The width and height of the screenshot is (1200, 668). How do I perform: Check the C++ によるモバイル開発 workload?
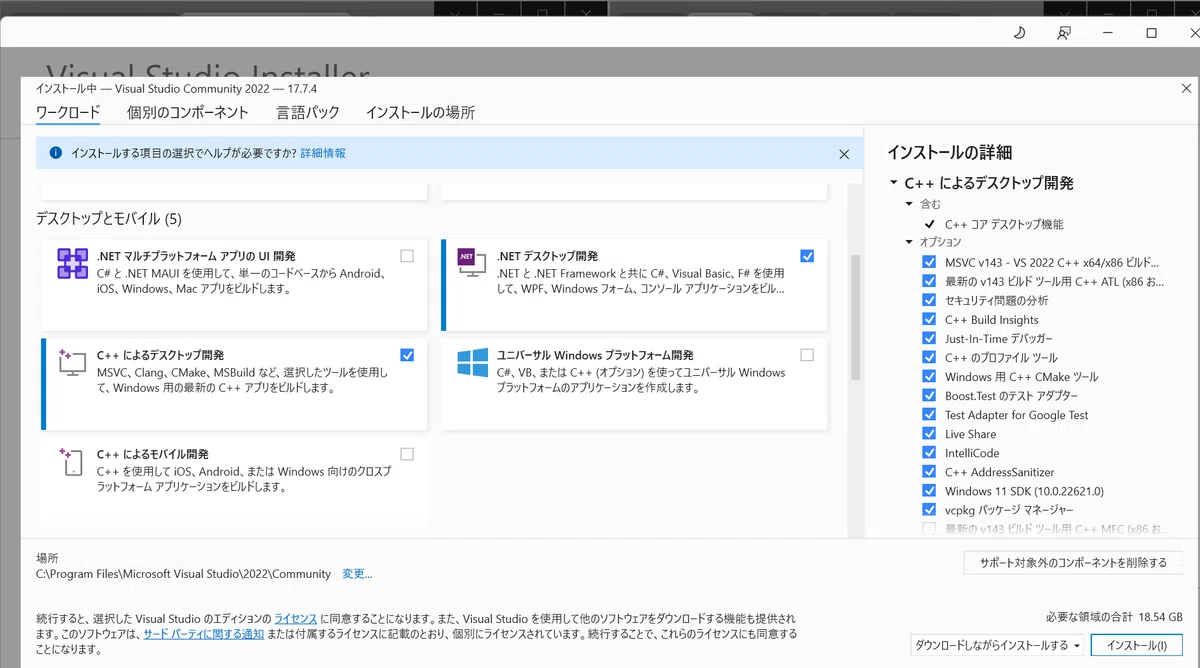click(407, 454)
